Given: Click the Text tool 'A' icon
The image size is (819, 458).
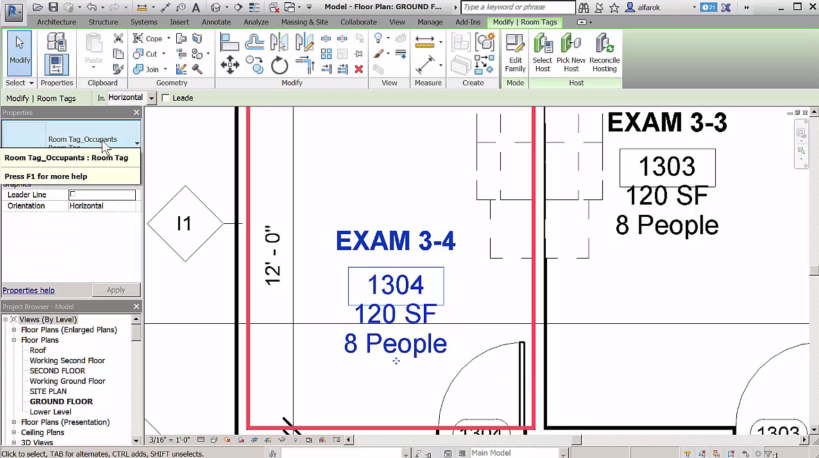Looking at the screenshot, I should [196, 7].
